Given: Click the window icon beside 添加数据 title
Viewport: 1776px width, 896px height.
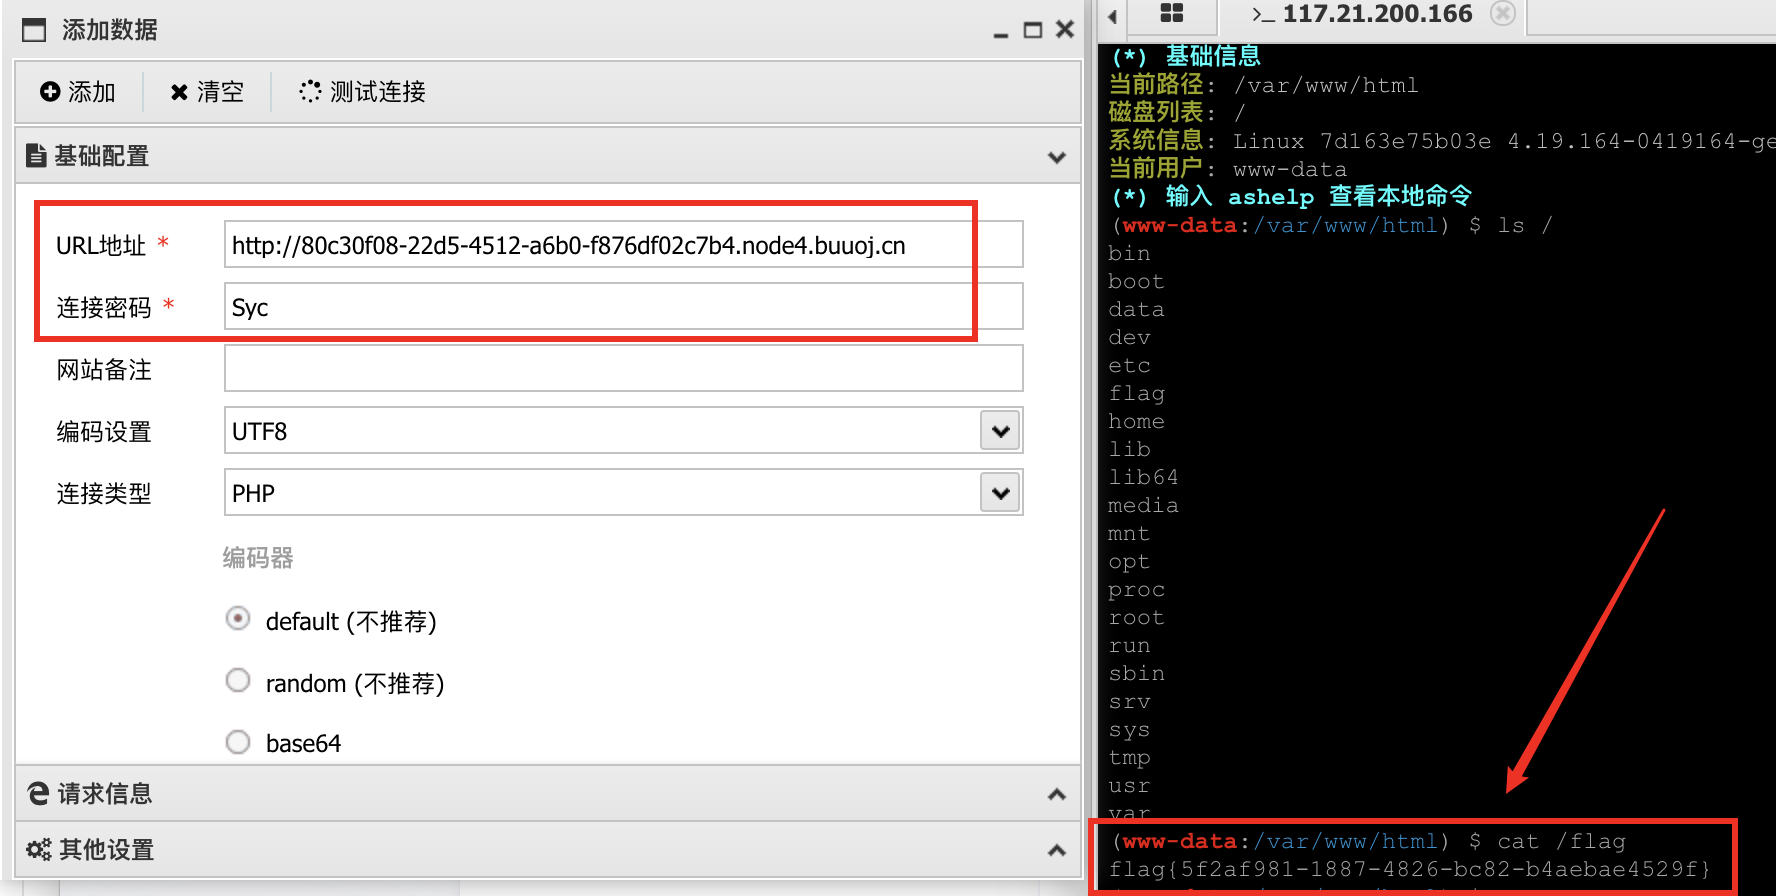Looking at the screenshot, I should [x=34, y=30].
